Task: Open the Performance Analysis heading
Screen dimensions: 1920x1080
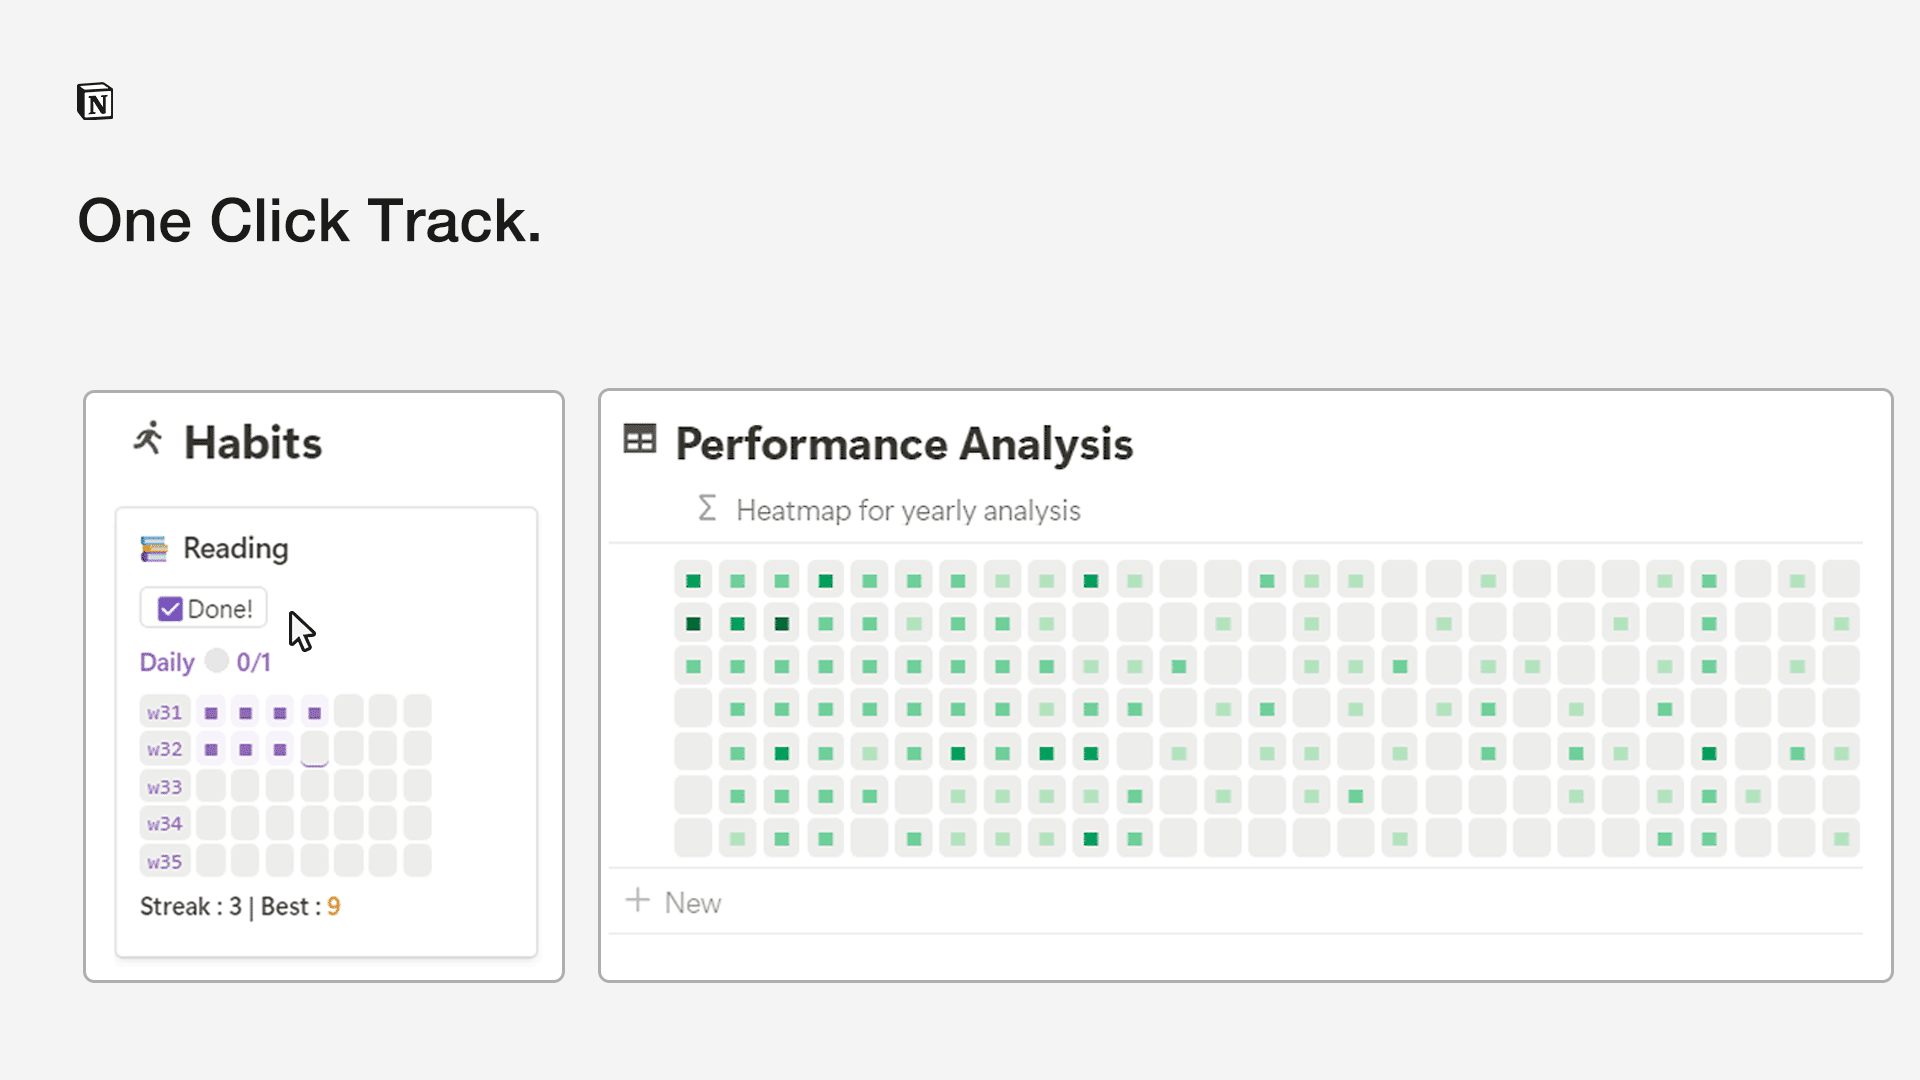Action: click(904, 444)
